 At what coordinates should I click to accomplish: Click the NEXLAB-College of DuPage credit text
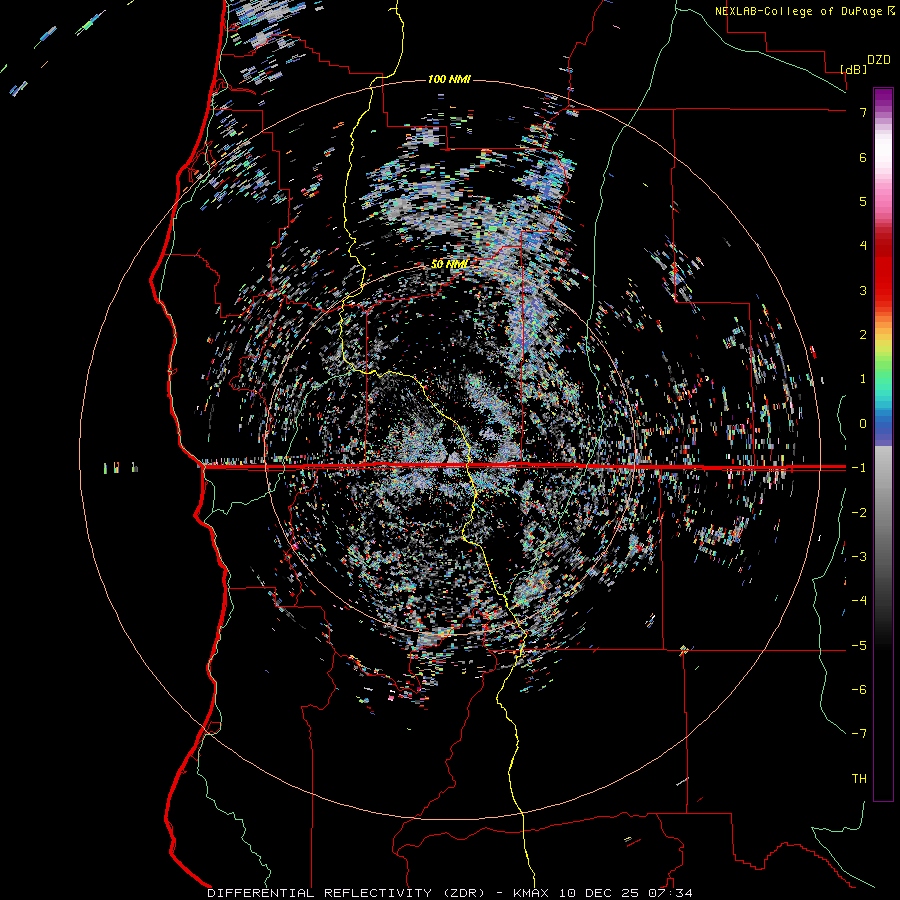point(798,11)
